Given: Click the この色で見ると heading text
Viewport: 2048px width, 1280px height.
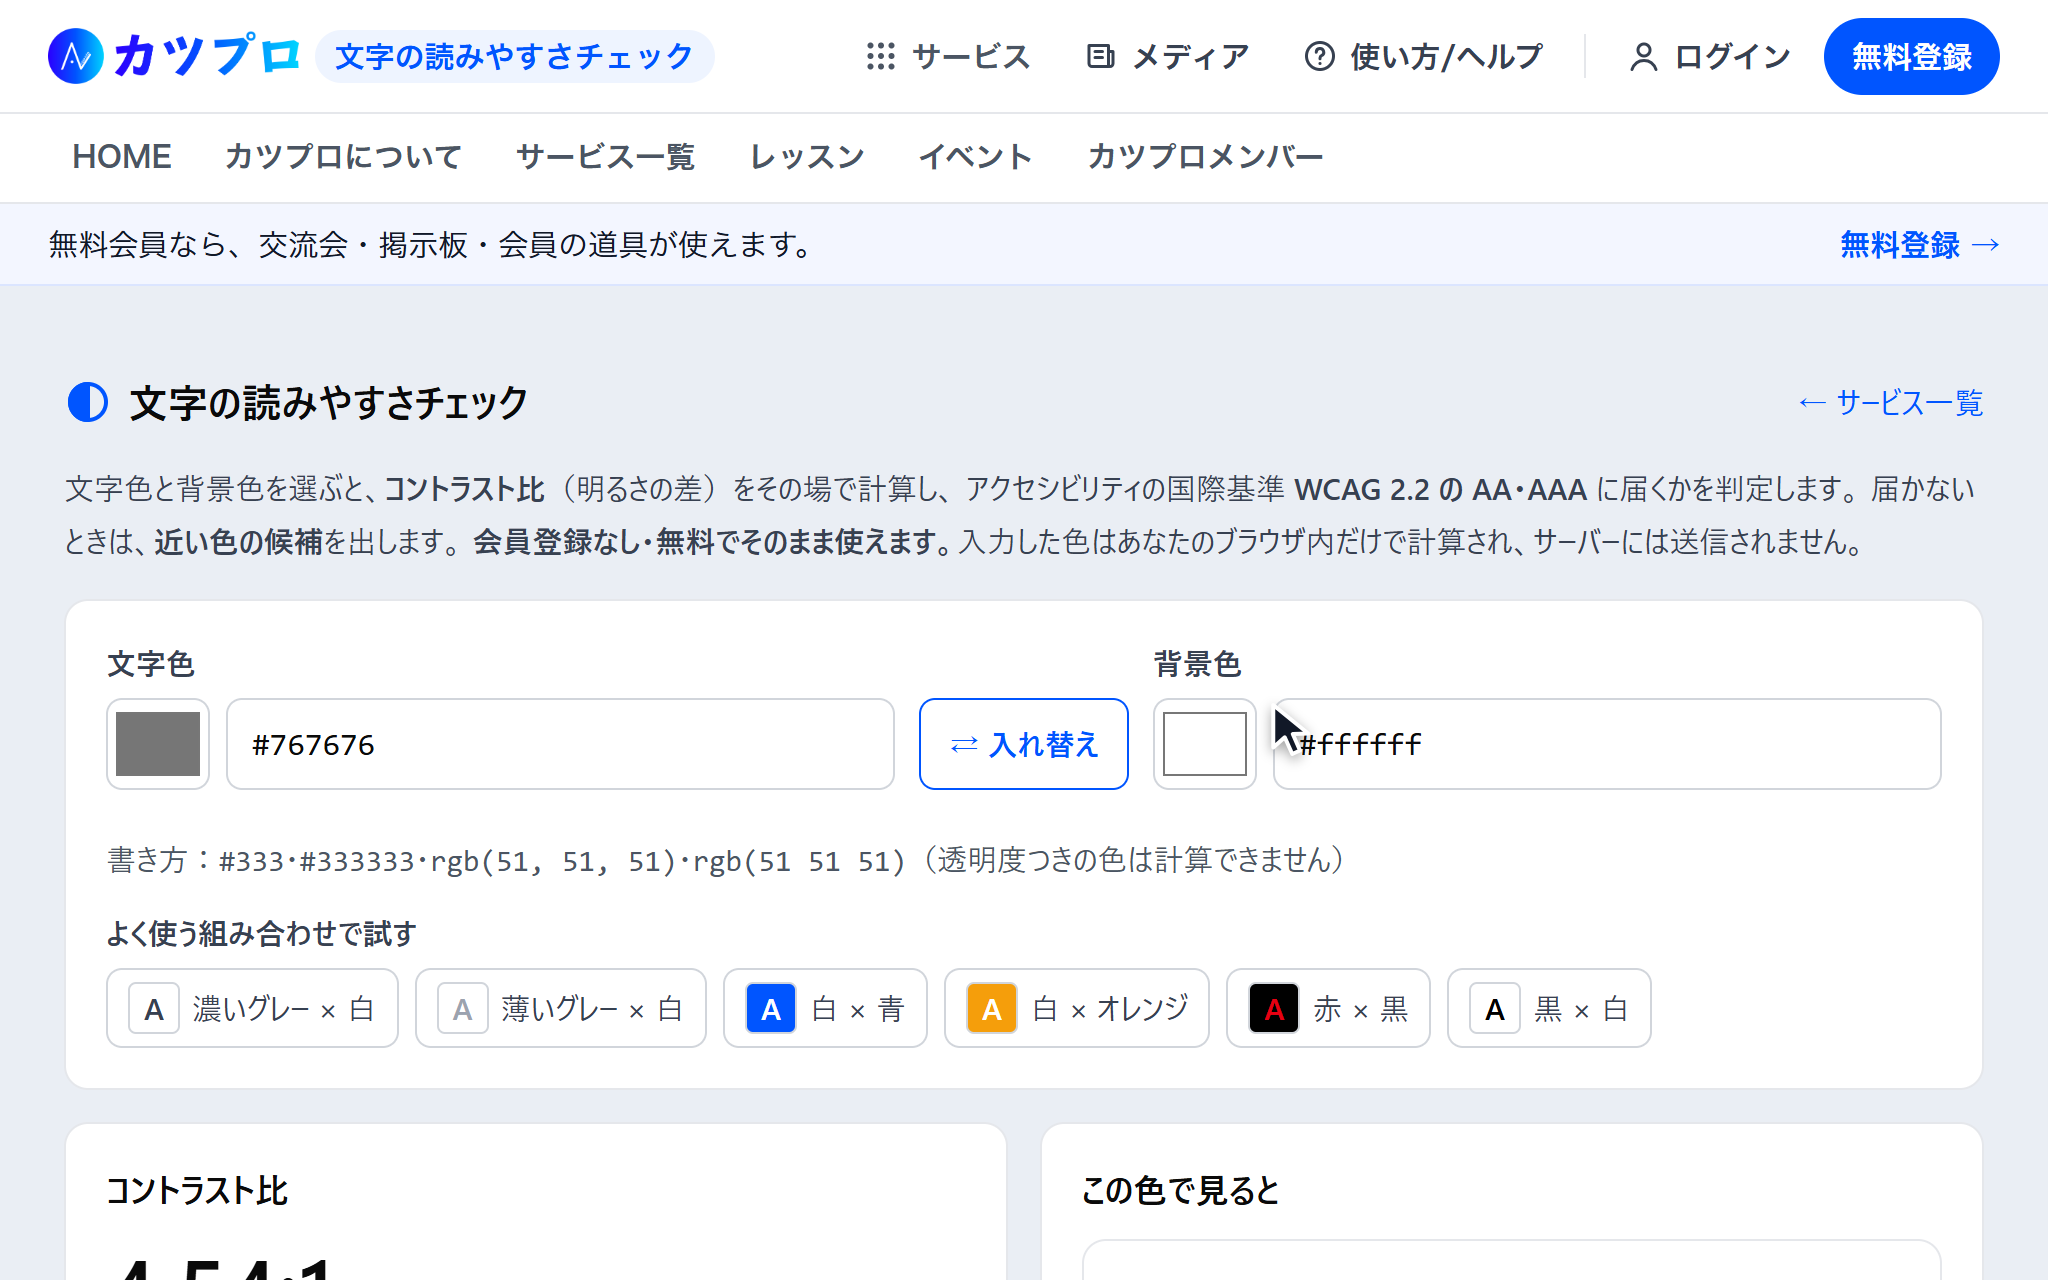Looking at the screenshot, I should 1180,1190.
